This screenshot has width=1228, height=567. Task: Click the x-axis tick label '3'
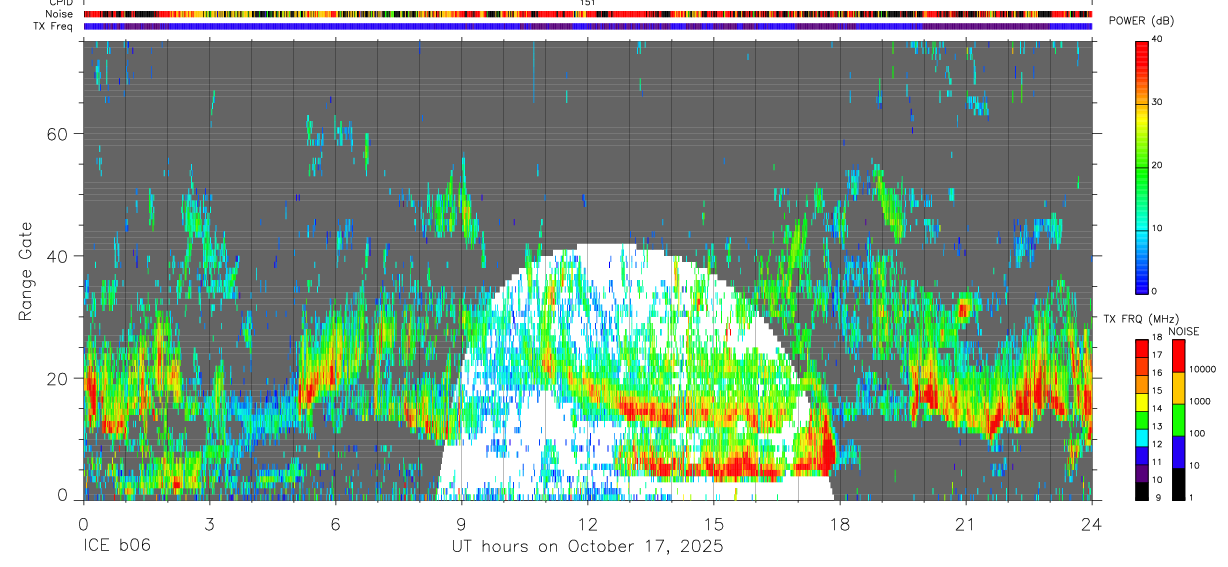pyautogui.click(x=208, y=523)
